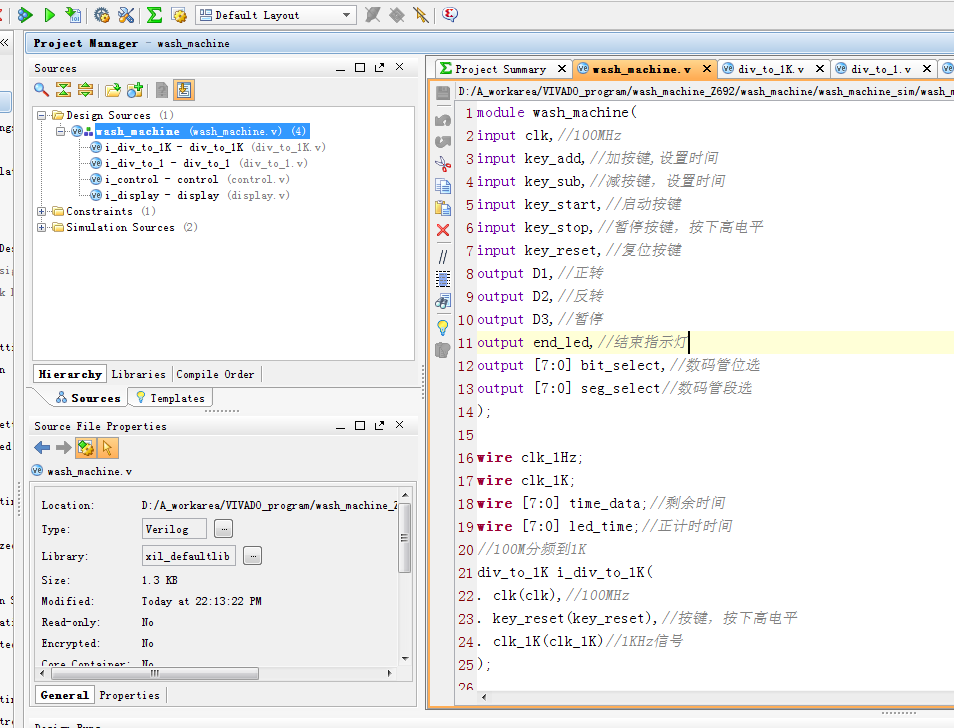Open the div_to_1K.v editor tab
The image size is (954, 728).
click(765, 69)
